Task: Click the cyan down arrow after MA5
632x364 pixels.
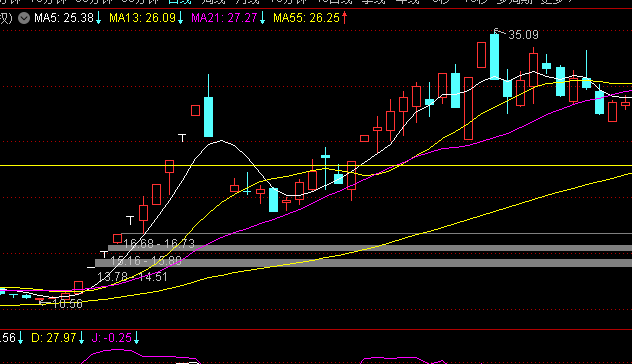Action: pyautogui.click(x=98, y=18)
